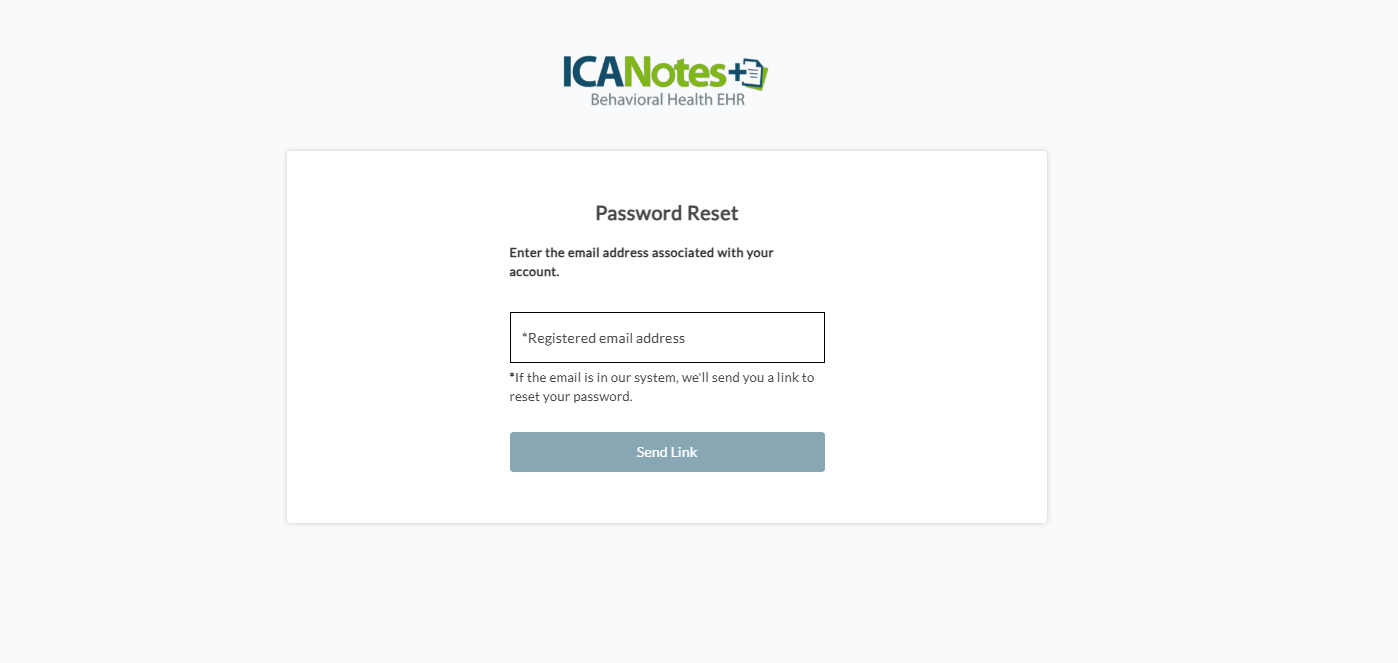The height and width of the screenshot is (663, 1398).
Task: Click the plus sign in the logo
Action: click(x=738, y=72)
